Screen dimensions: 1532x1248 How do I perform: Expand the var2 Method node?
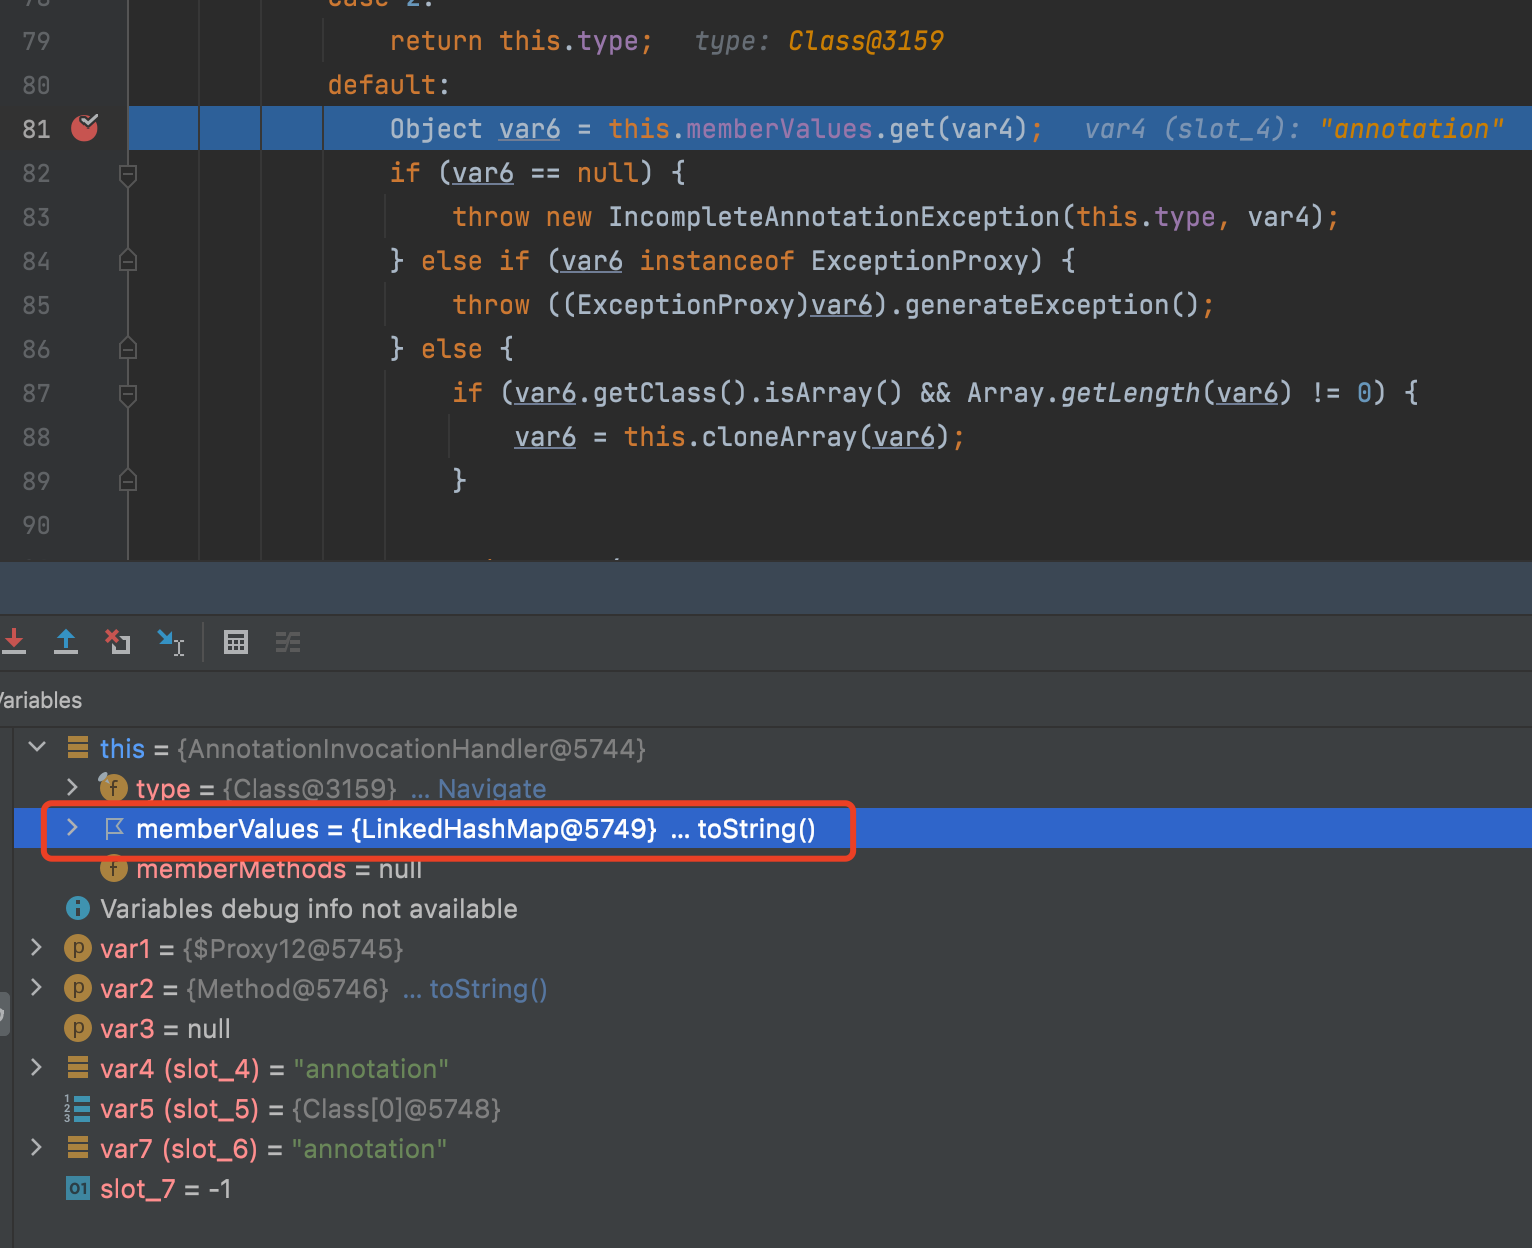(x=37, y=987)
